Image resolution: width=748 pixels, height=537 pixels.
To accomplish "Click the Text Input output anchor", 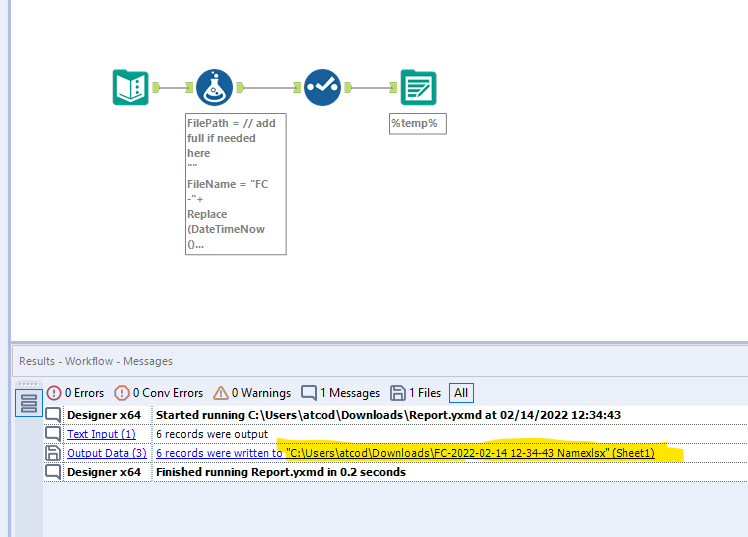I will coord(156,87).
